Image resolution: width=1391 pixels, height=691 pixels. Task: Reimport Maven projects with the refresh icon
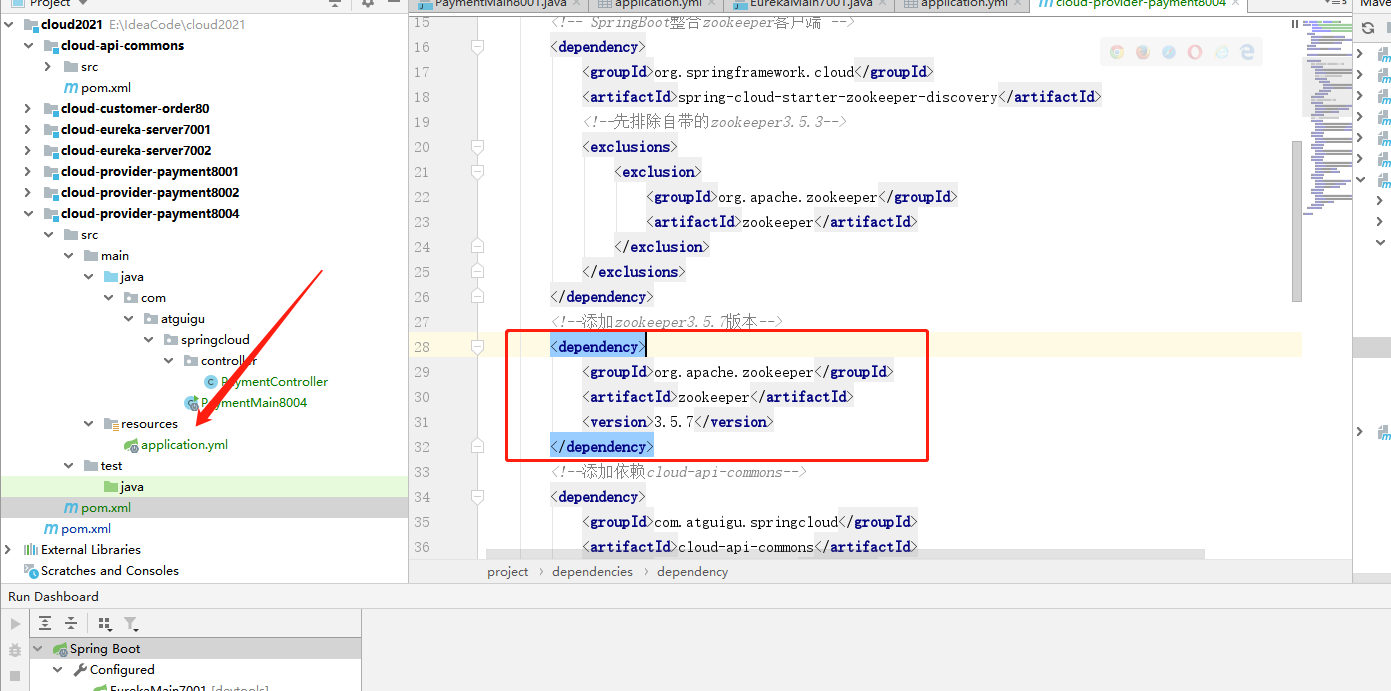click(x=1367, y=27)
